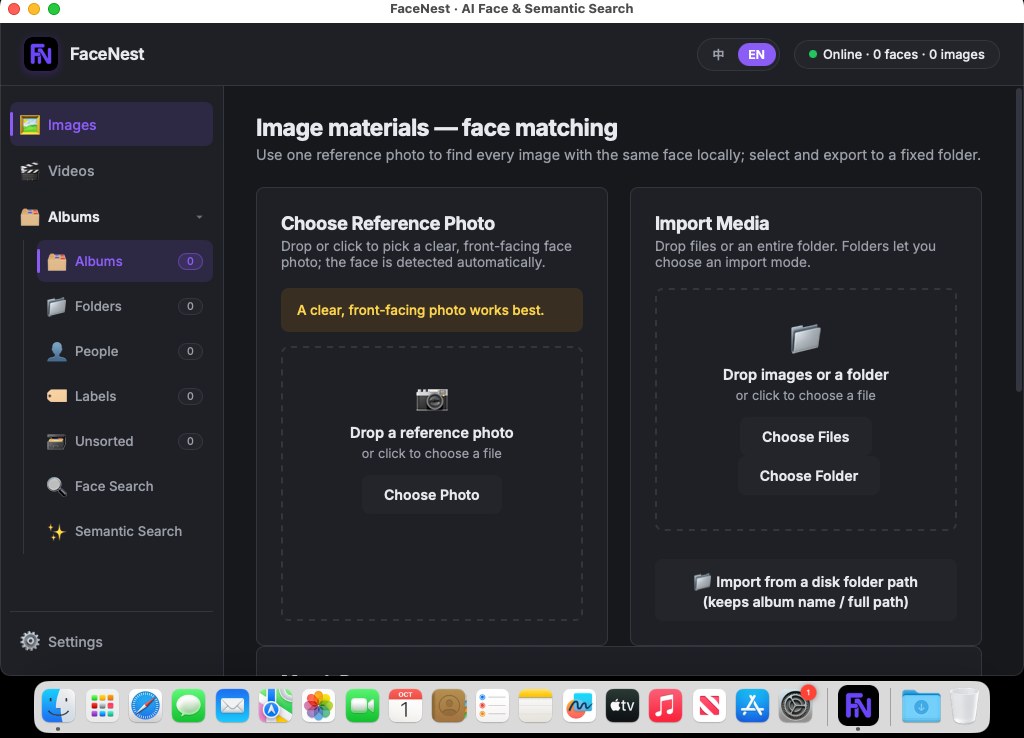The width and height of the screenshot is (1024, 738).
Task: Open the Images section in sidebar
Action: coord(112,124)
